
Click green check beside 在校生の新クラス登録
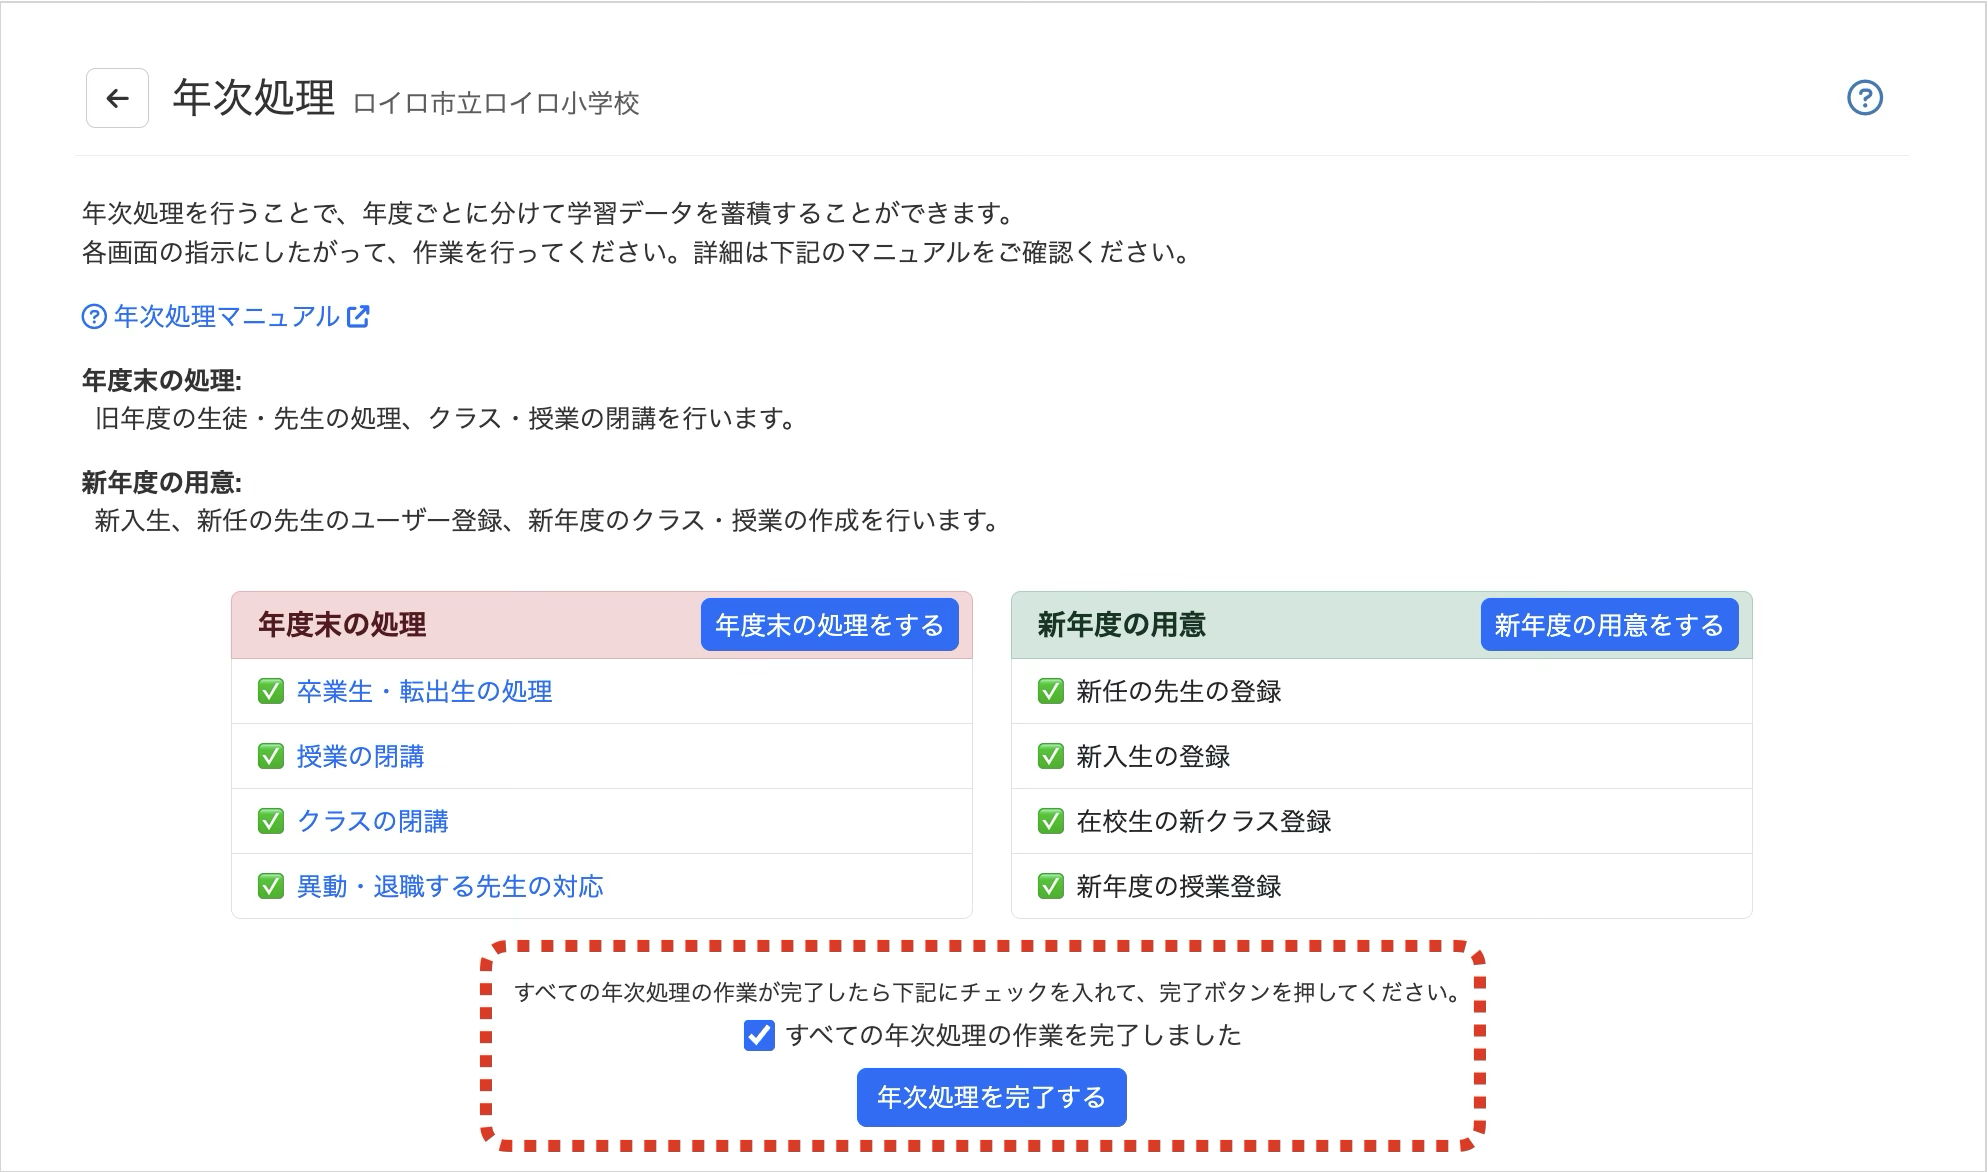coord(1050,822)
